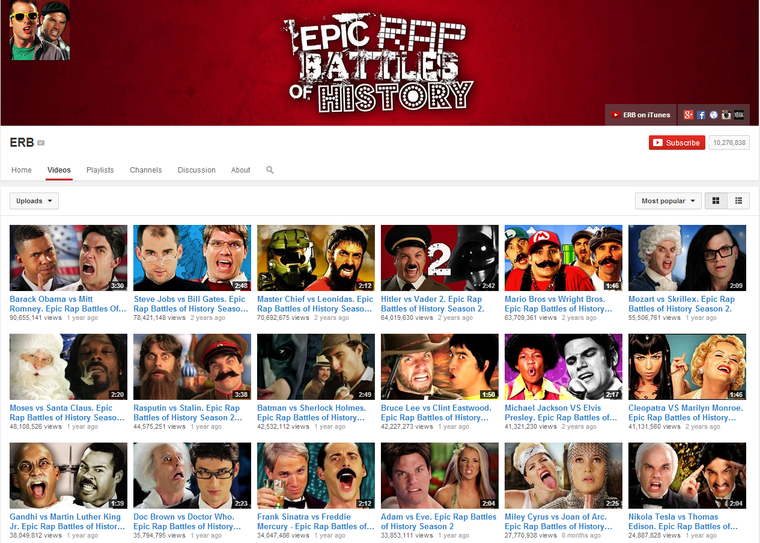Open Cleopatra VS Marilyn Monroe title link
Image resolution: width=760 pixels, height=543 pixels.
[x=686, y=413]
